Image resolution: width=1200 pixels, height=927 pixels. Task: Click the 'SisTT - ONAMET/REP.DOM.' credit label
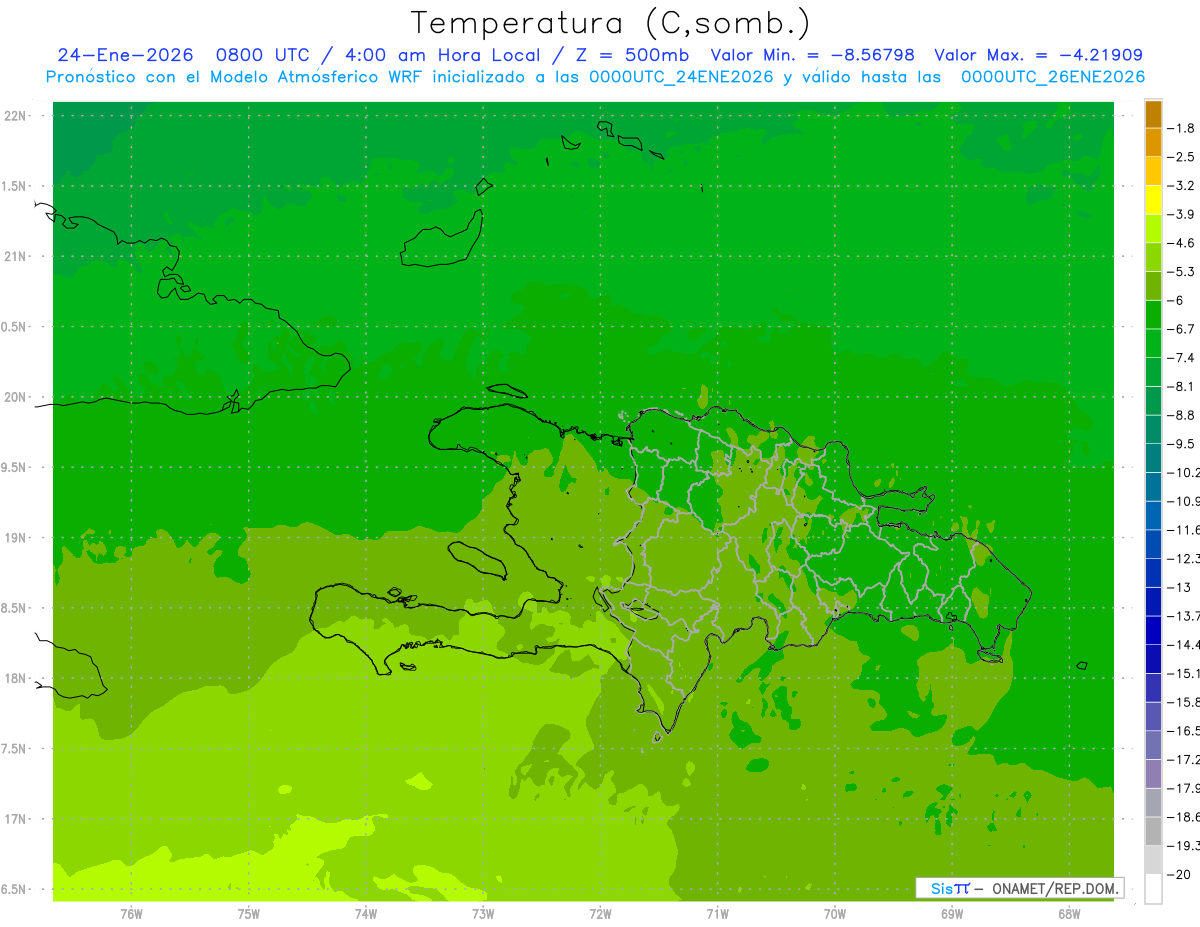tap(1020, 888)
